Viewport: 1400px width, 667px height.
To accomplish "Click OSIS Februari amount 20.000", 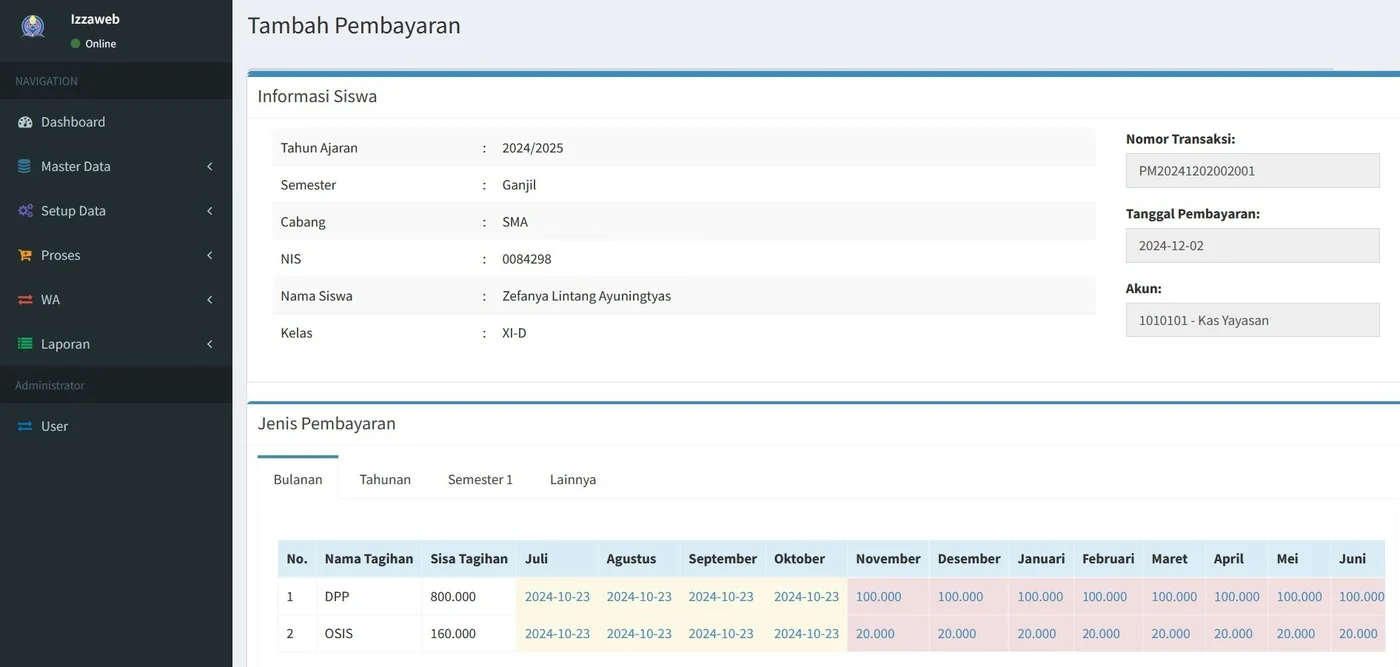I will tap(1101, 634).
